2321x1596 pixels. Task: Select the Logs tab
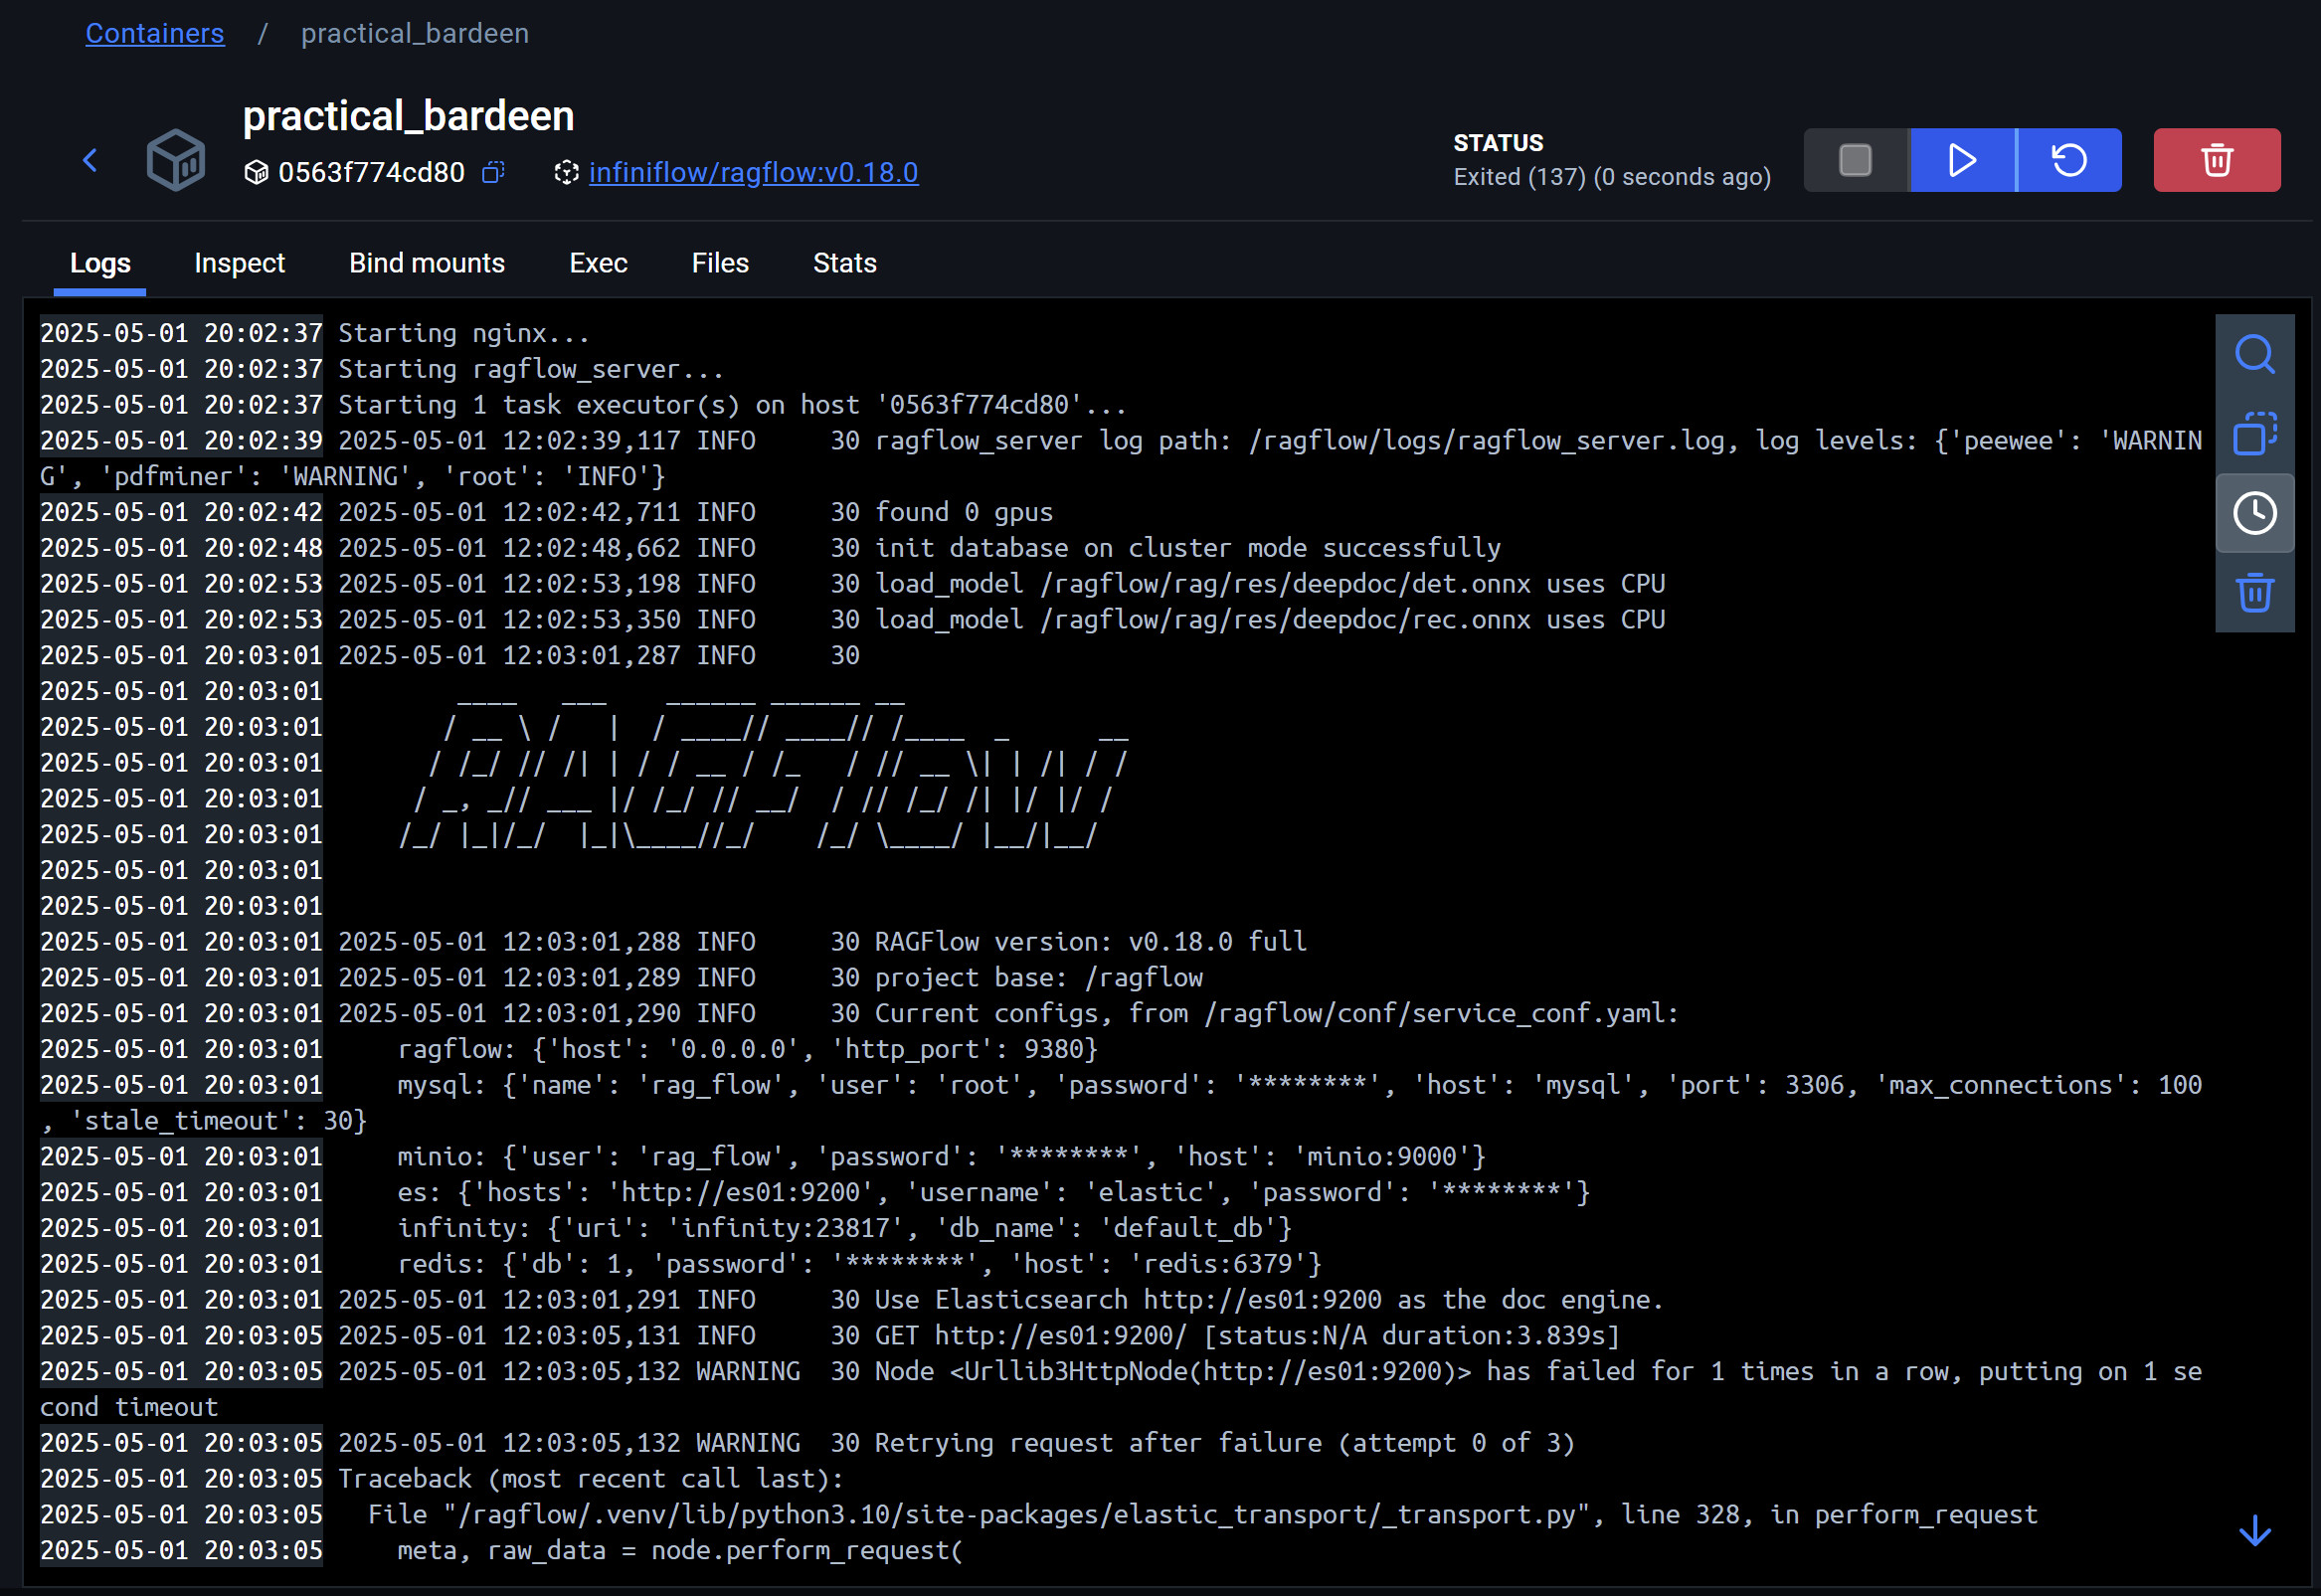tap(100, 263)
